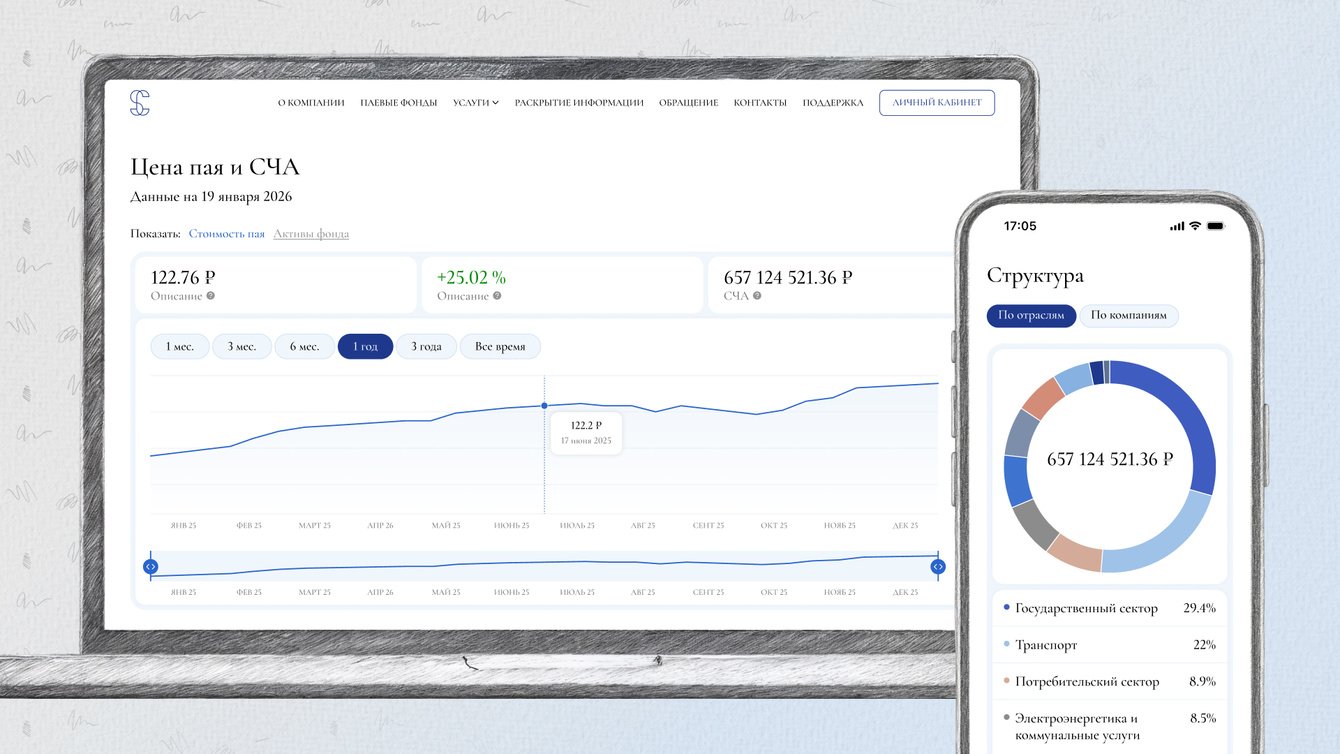This screenshot has height=754, width=1340.
Task: Navigate to Поддержка
Action: tap(833, 103)
